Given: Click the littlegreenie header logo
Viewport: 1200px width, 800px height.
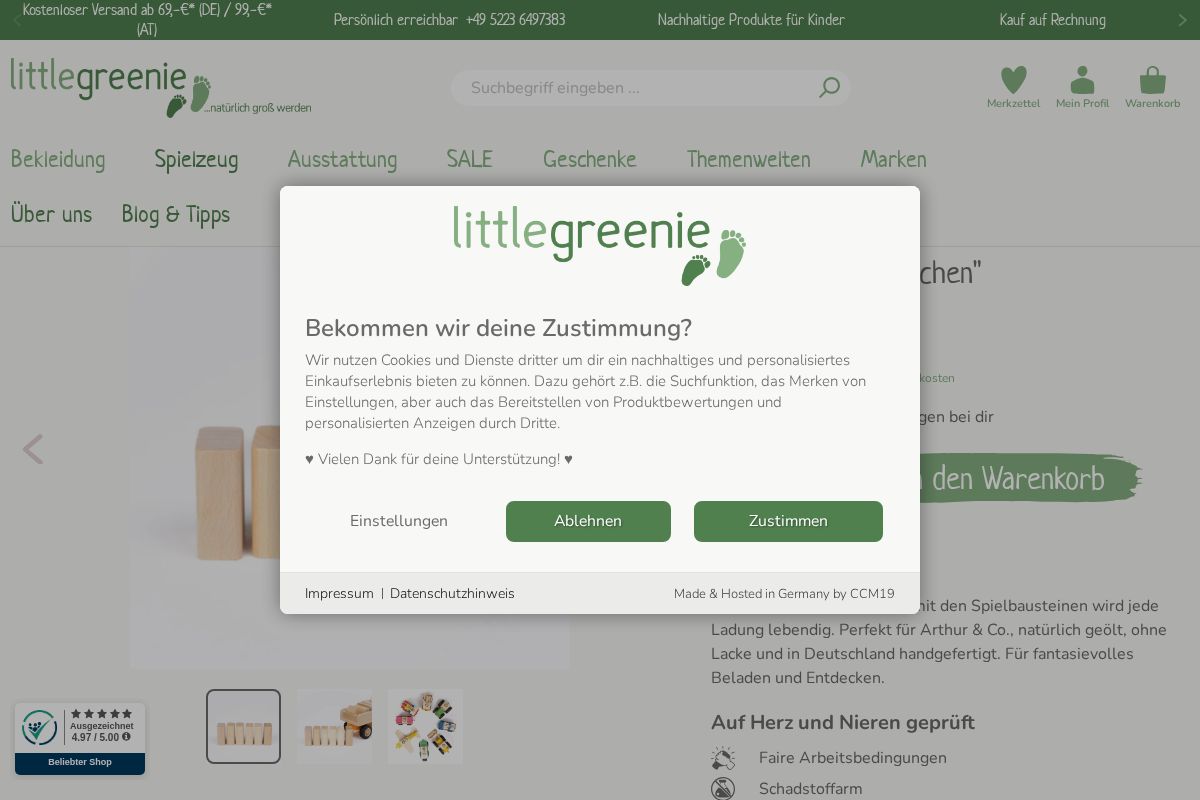Looking at the screenshot, I should (161, 88).
